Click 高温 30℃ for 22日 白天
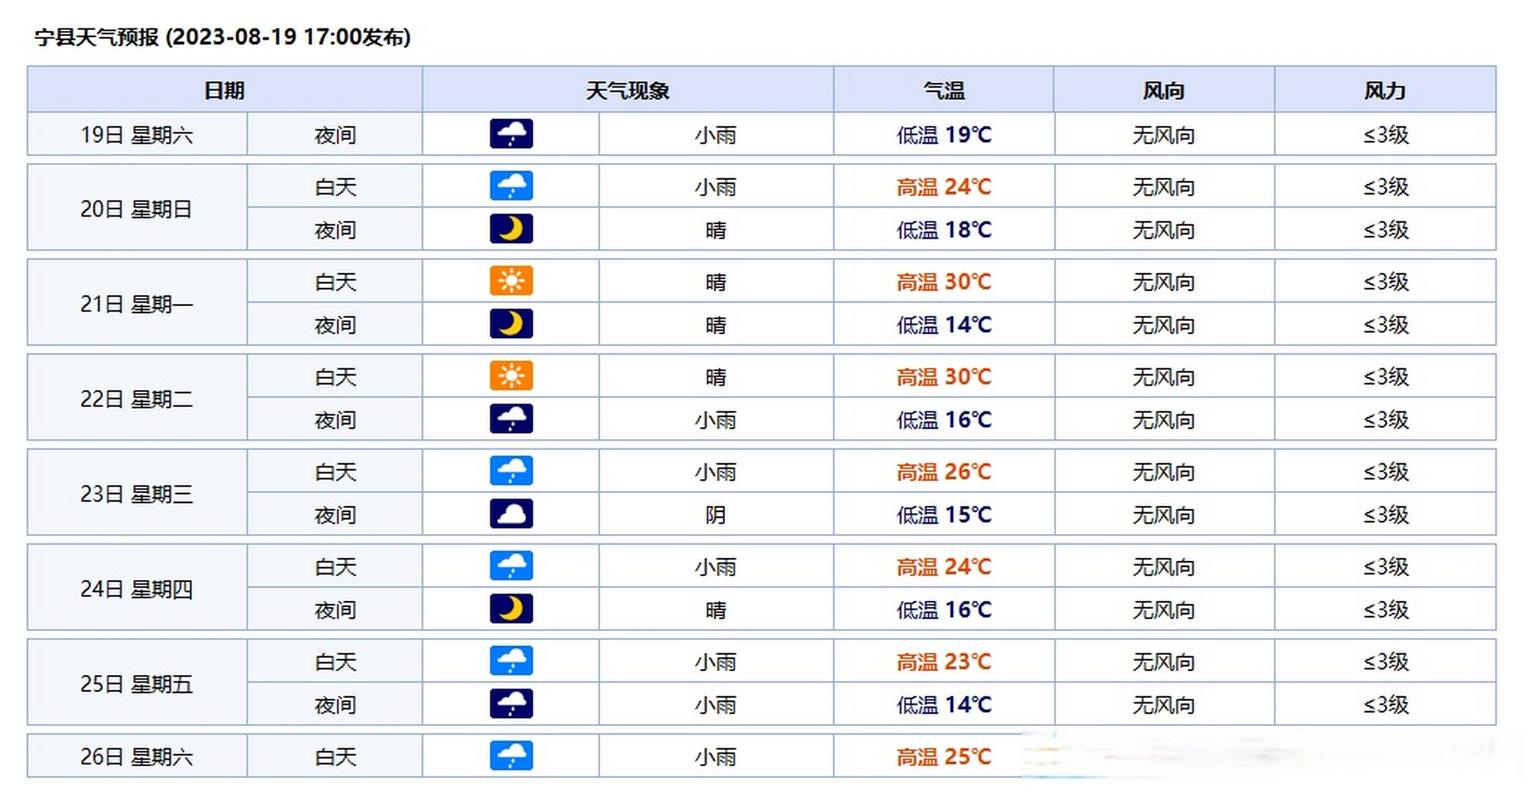This screenshot has height=800, width=1528. tap(944, 377)
